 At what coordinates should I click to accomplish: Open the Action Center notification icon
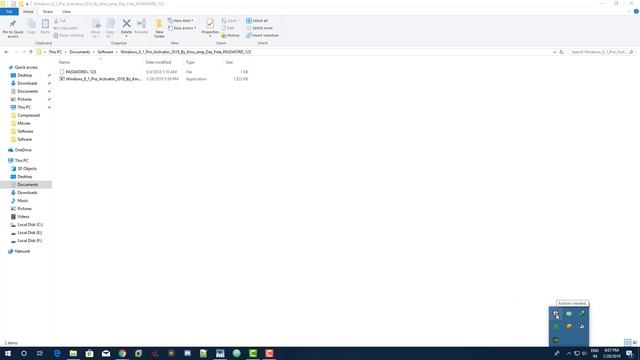[629, 353]
